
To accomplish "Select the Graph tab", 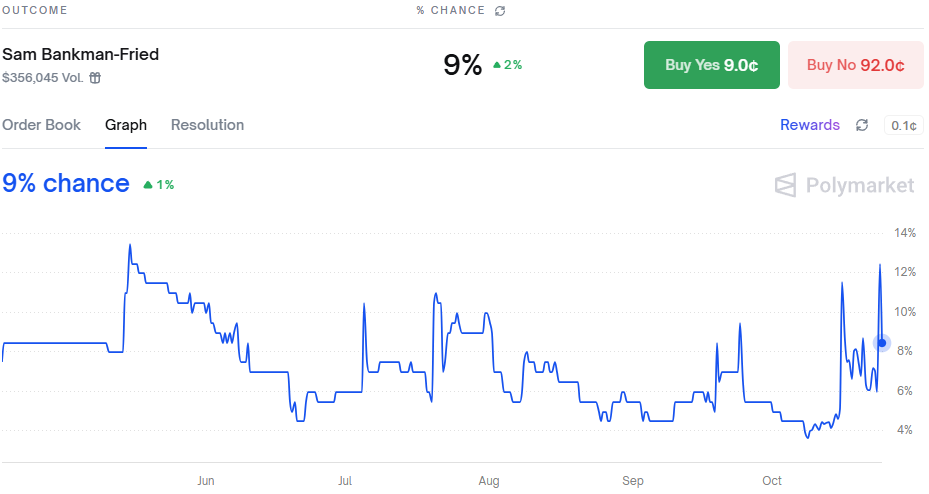I will [x=126, y=125].
